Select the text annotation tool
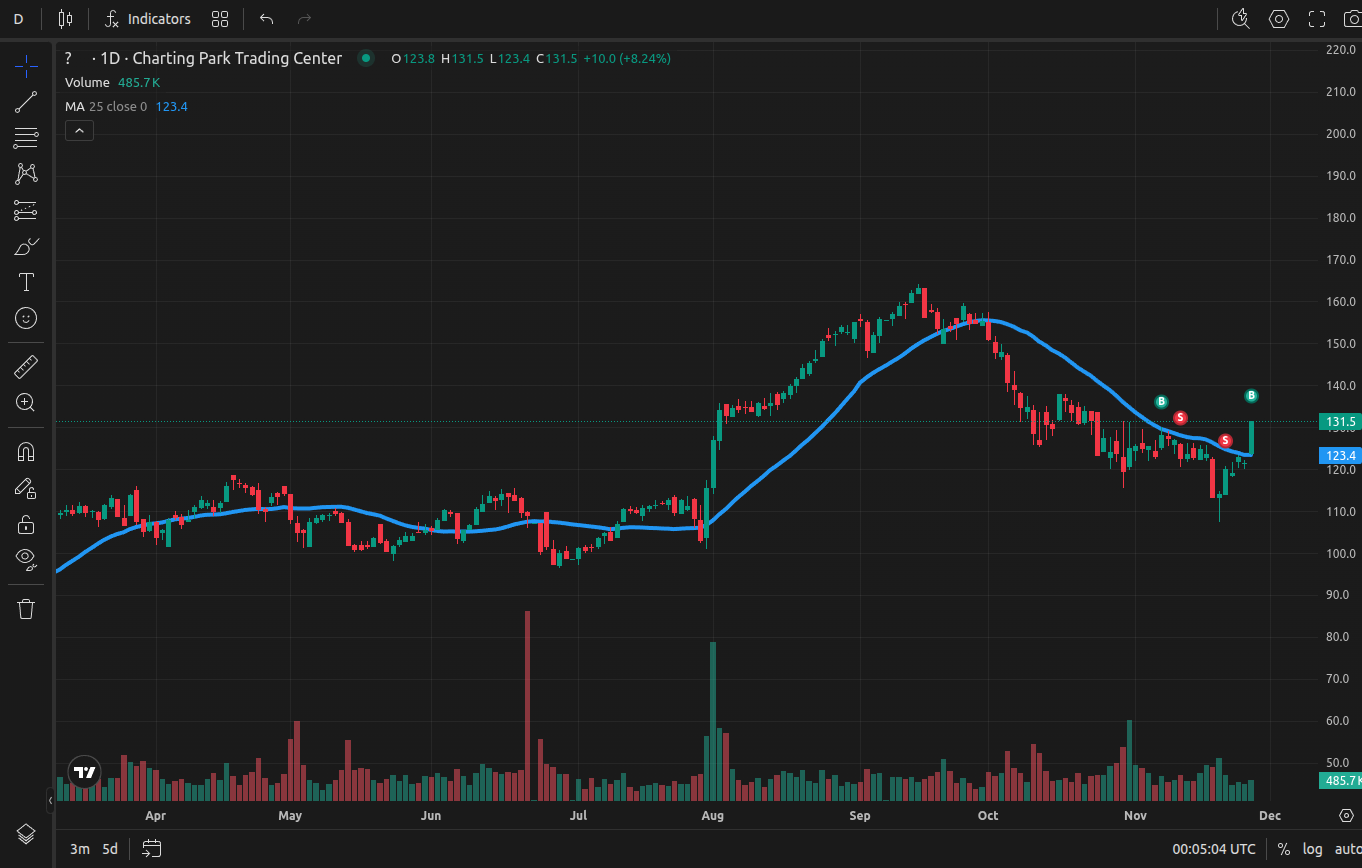The image size is (1362, 868). pos(26,282)
